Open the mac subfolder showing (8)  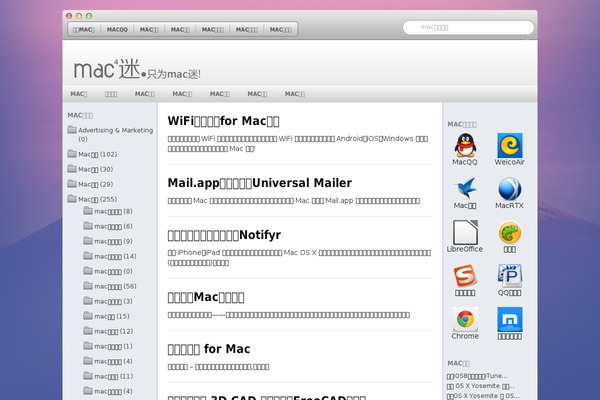pos(108,211)
